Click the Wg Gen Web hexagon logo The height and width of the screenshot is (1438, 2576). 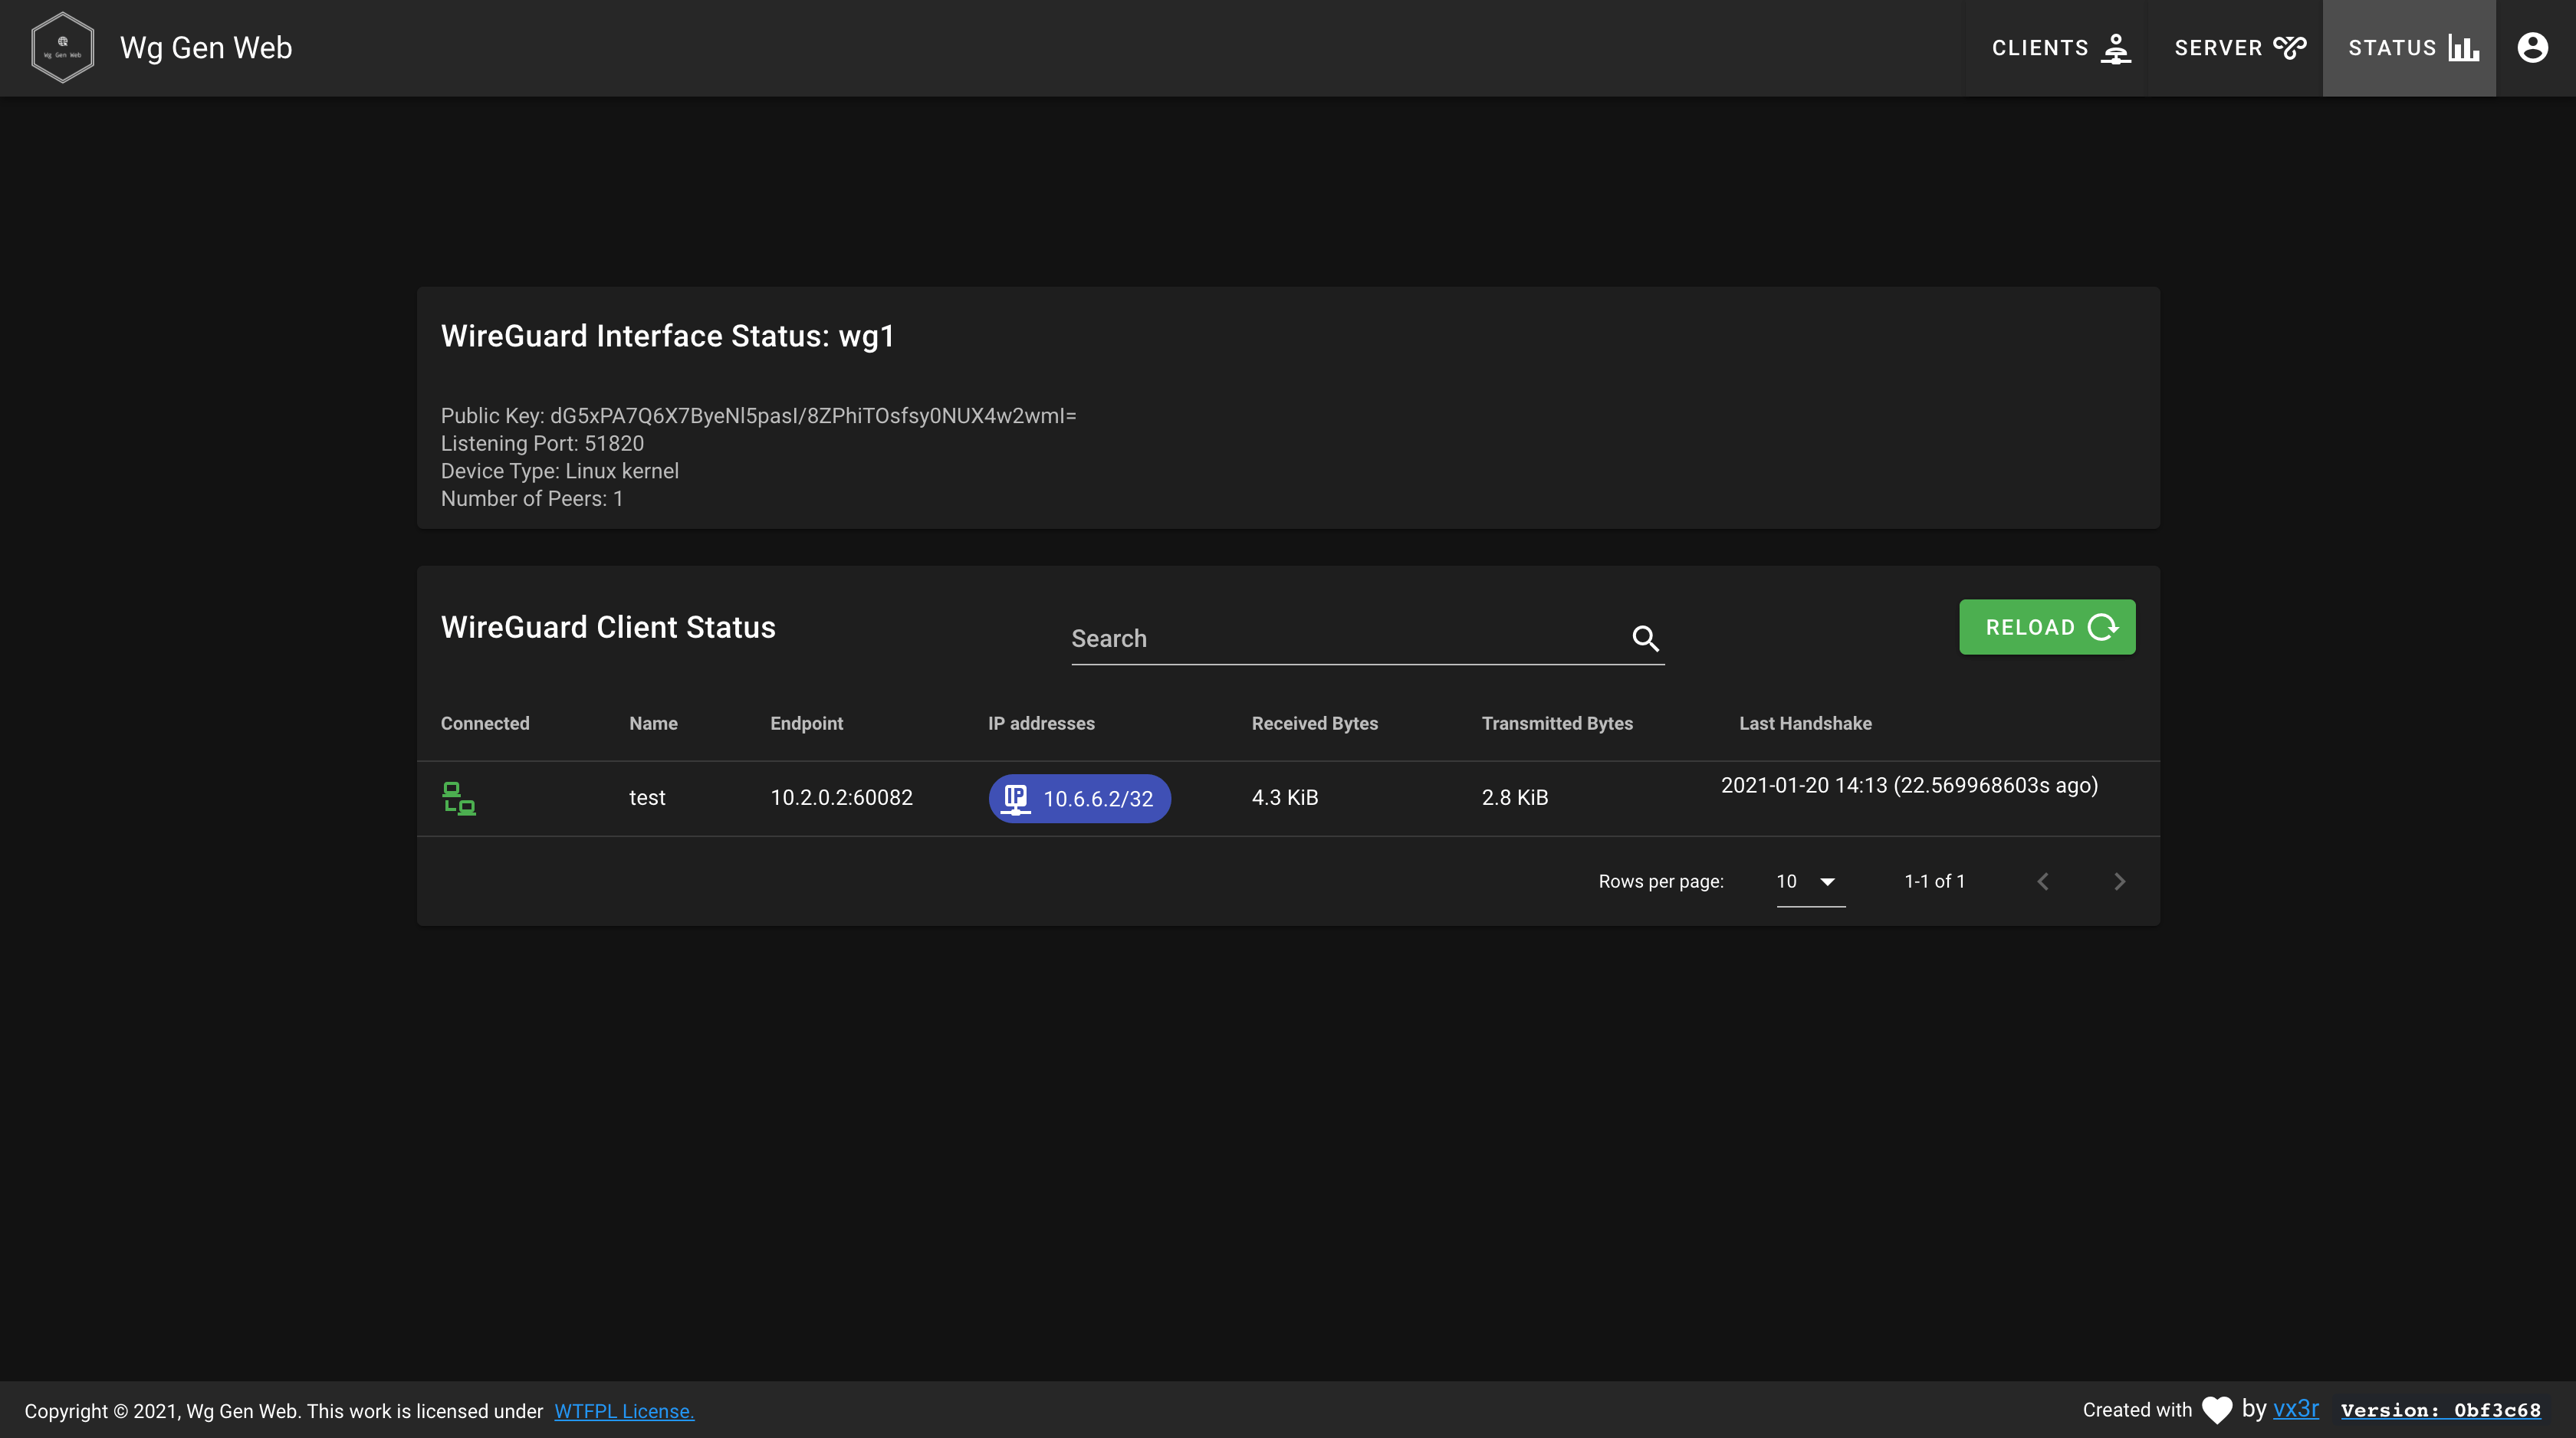coord(62,47)
